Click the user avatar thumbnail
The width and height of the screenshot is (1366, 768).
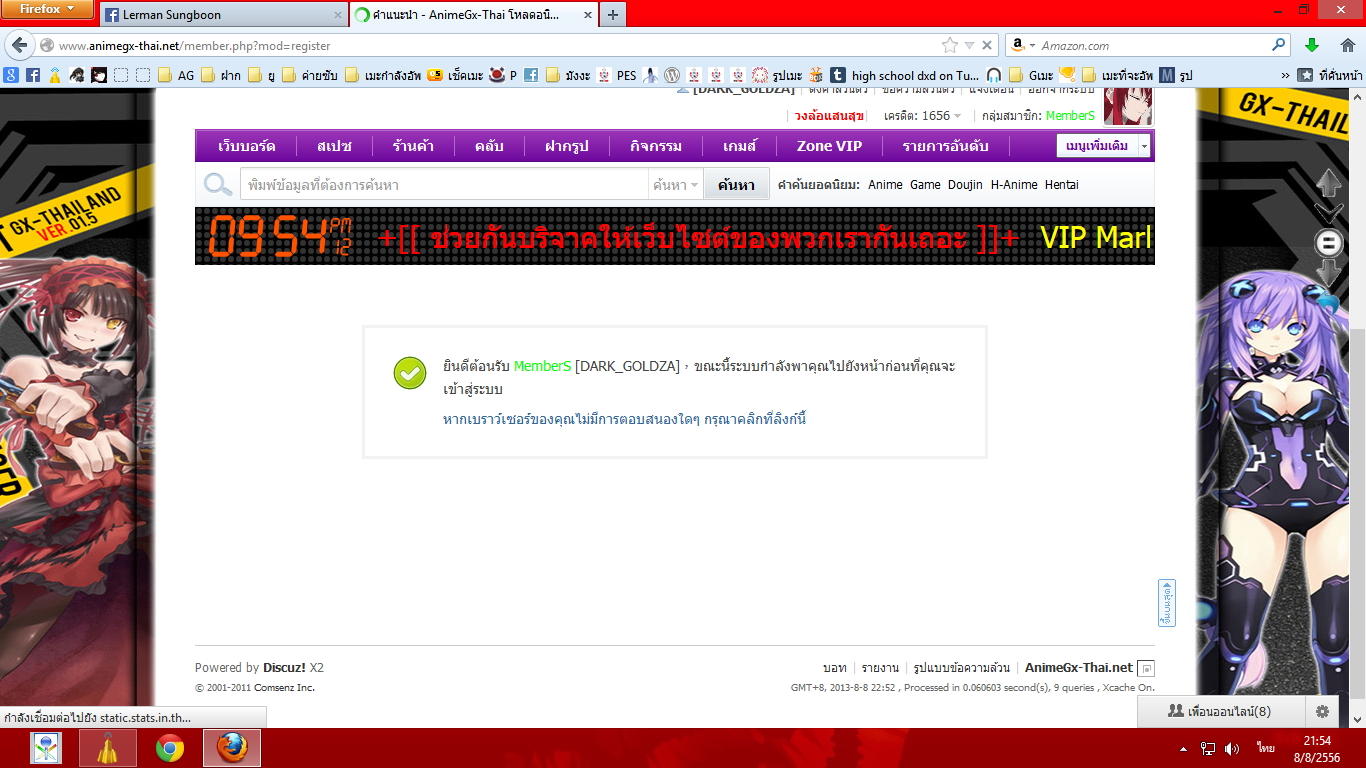tap(1127, 107)
